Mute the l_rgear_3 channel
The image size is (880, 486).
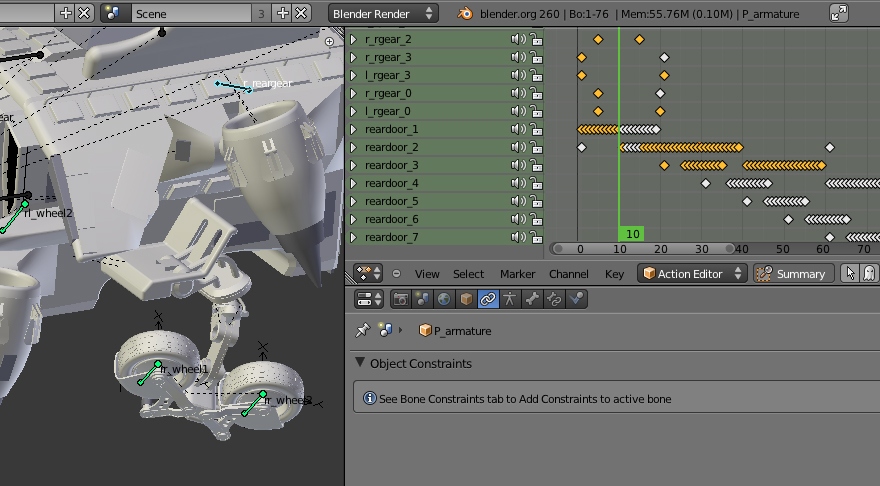coord(517,75)
